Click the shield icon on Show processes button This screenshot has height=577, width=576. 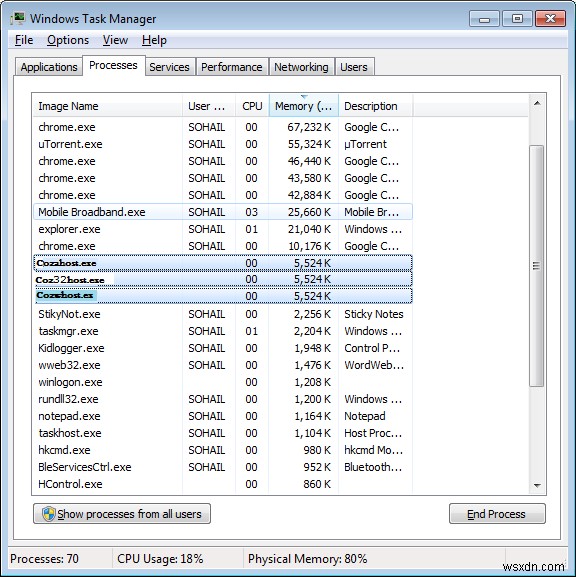coord(49,514)
